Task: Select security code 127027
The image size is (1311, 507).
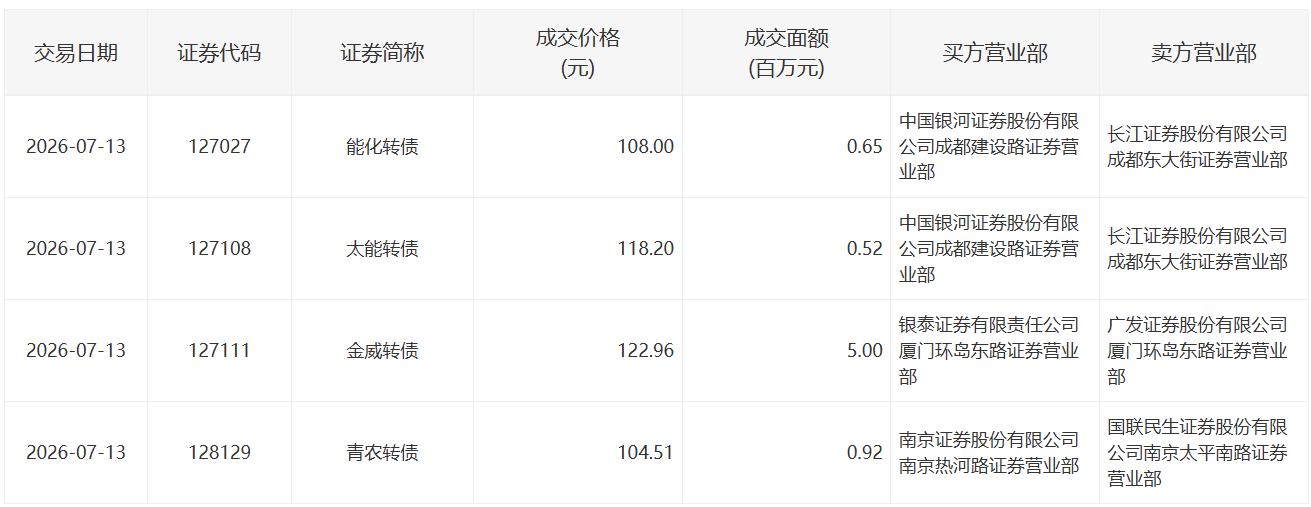Action: [x=220, y=147]
